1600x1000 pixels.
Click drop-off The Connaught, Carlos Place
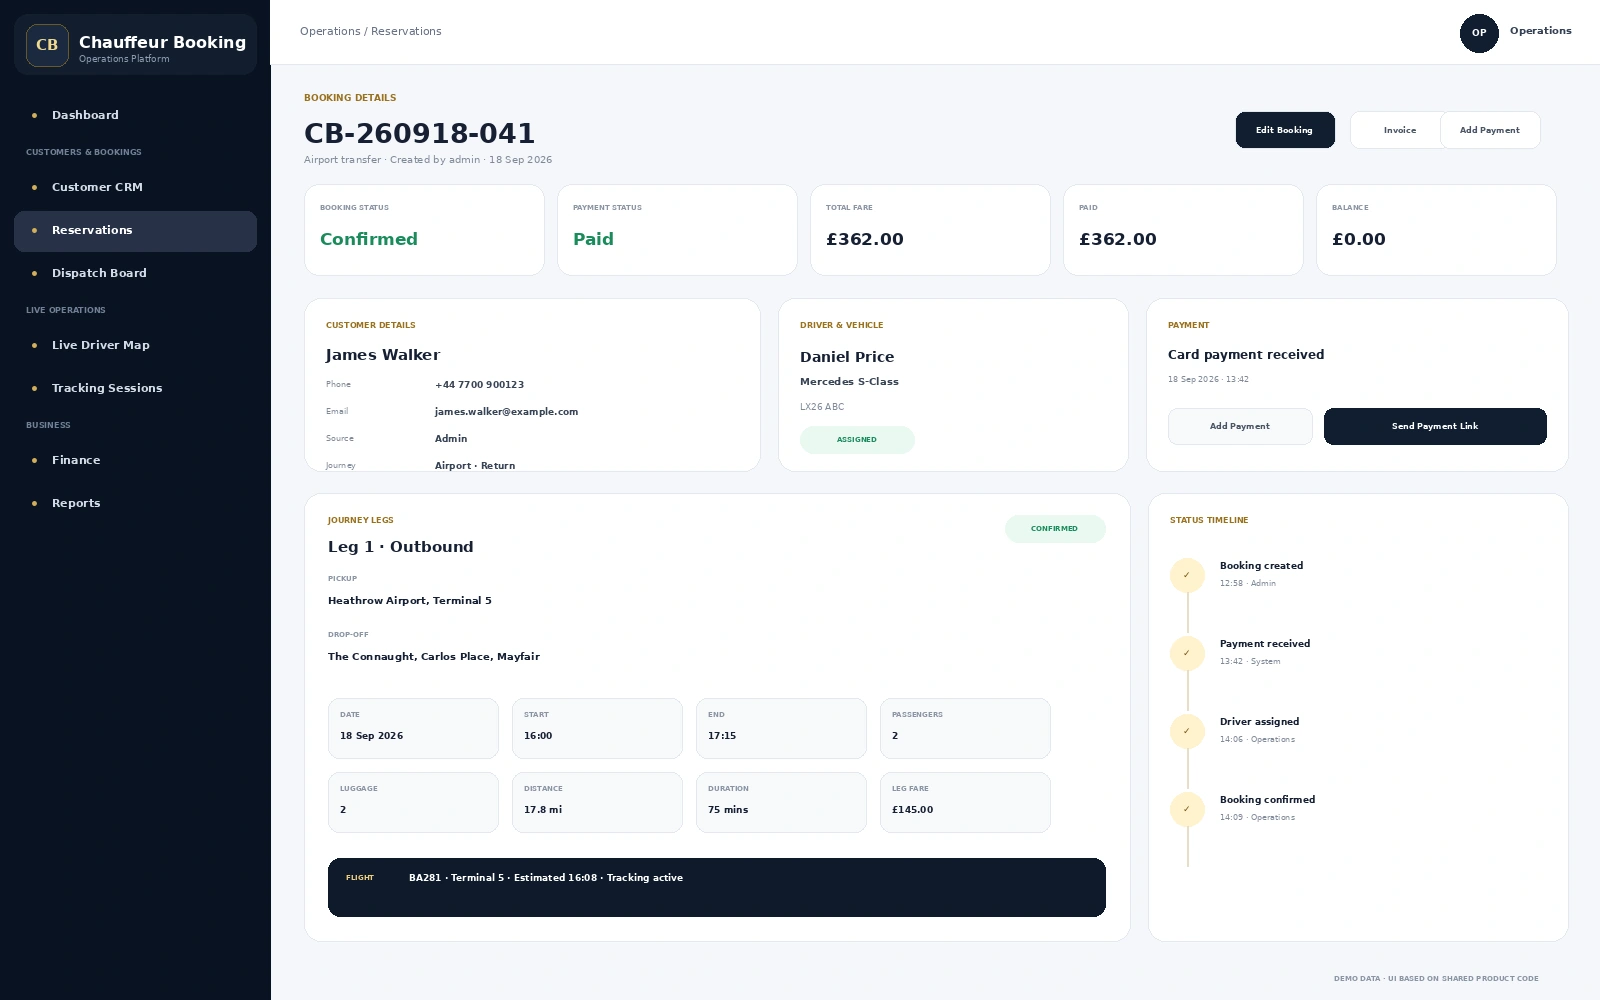[x=434, y=657]
